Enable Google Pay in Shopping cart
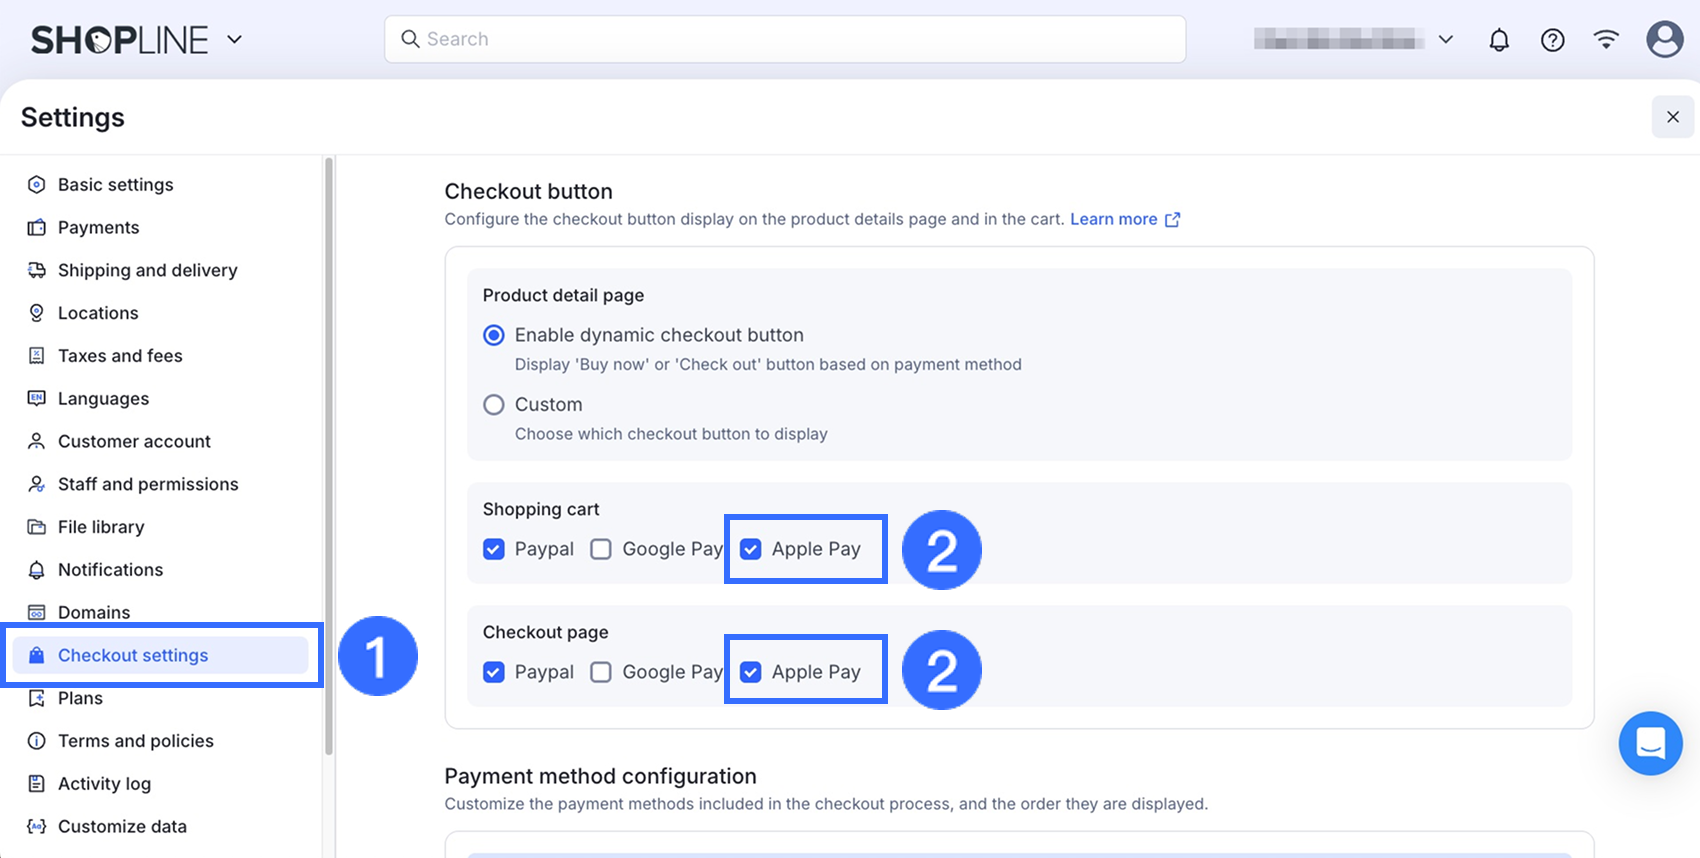The image size is (1700, 858). [x=601, y=549]
